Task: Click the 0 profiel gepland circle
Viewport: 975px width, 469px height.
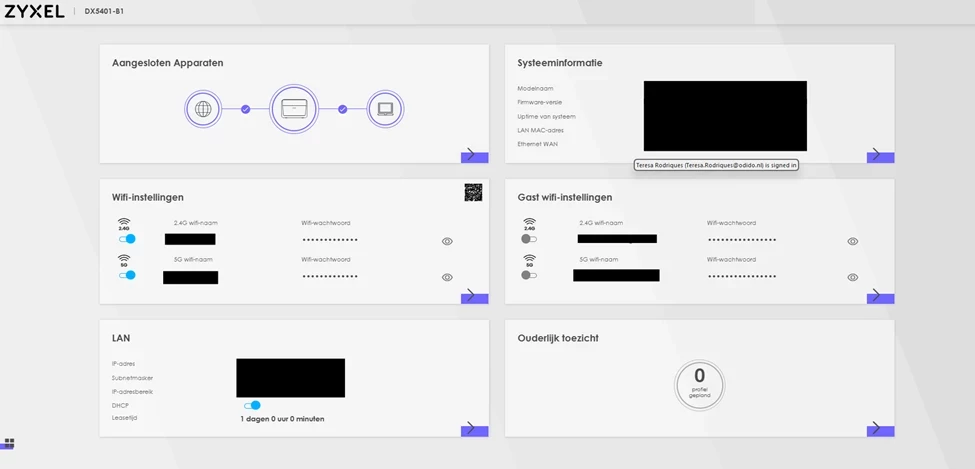Action: pyautogui.click(x=700, y=385)
